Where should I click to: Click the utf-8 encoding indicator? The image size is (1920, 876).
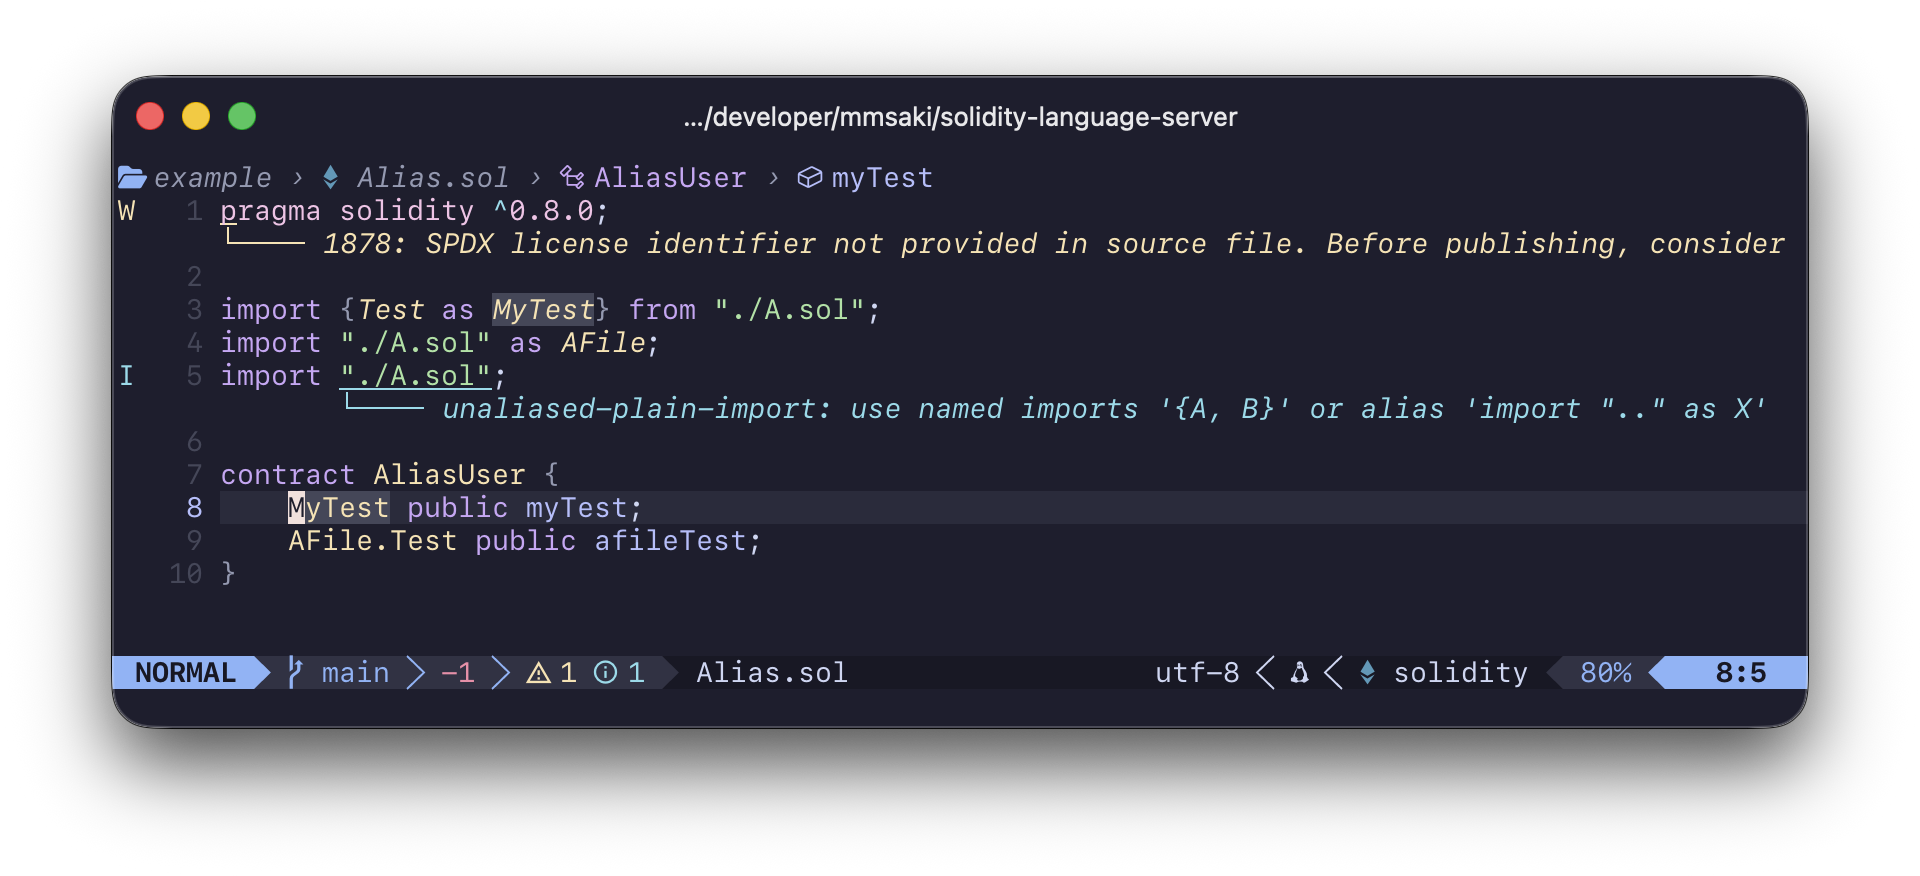coord(1197,673)
